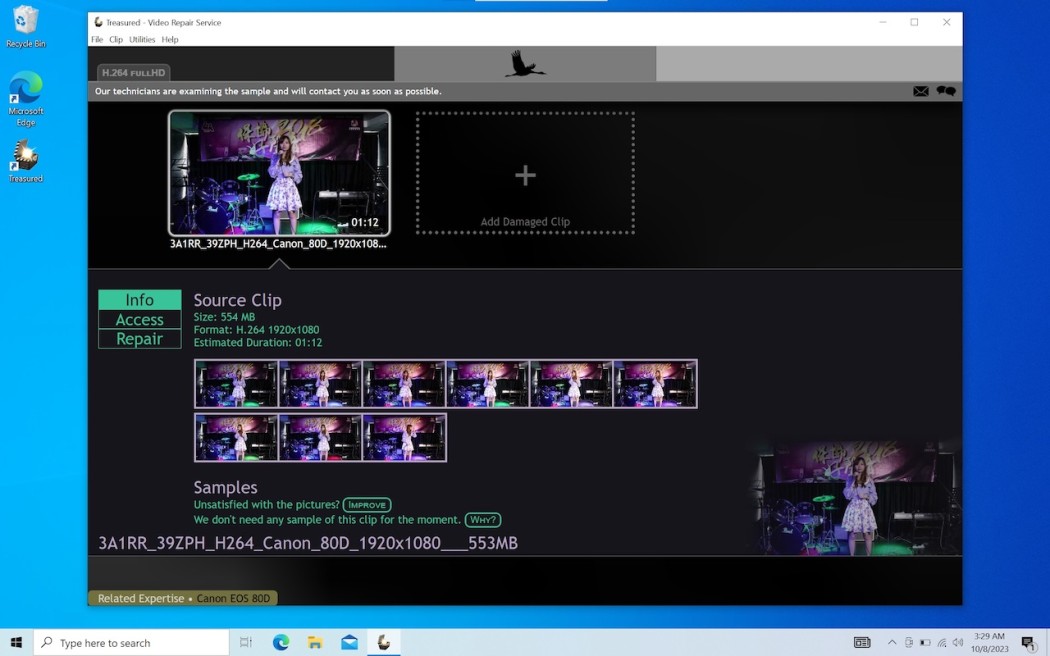Select the 3A1RR clip thumbnail with 01:12
The height and width of the screenshot is (656, 1050).
pos(279,173)
